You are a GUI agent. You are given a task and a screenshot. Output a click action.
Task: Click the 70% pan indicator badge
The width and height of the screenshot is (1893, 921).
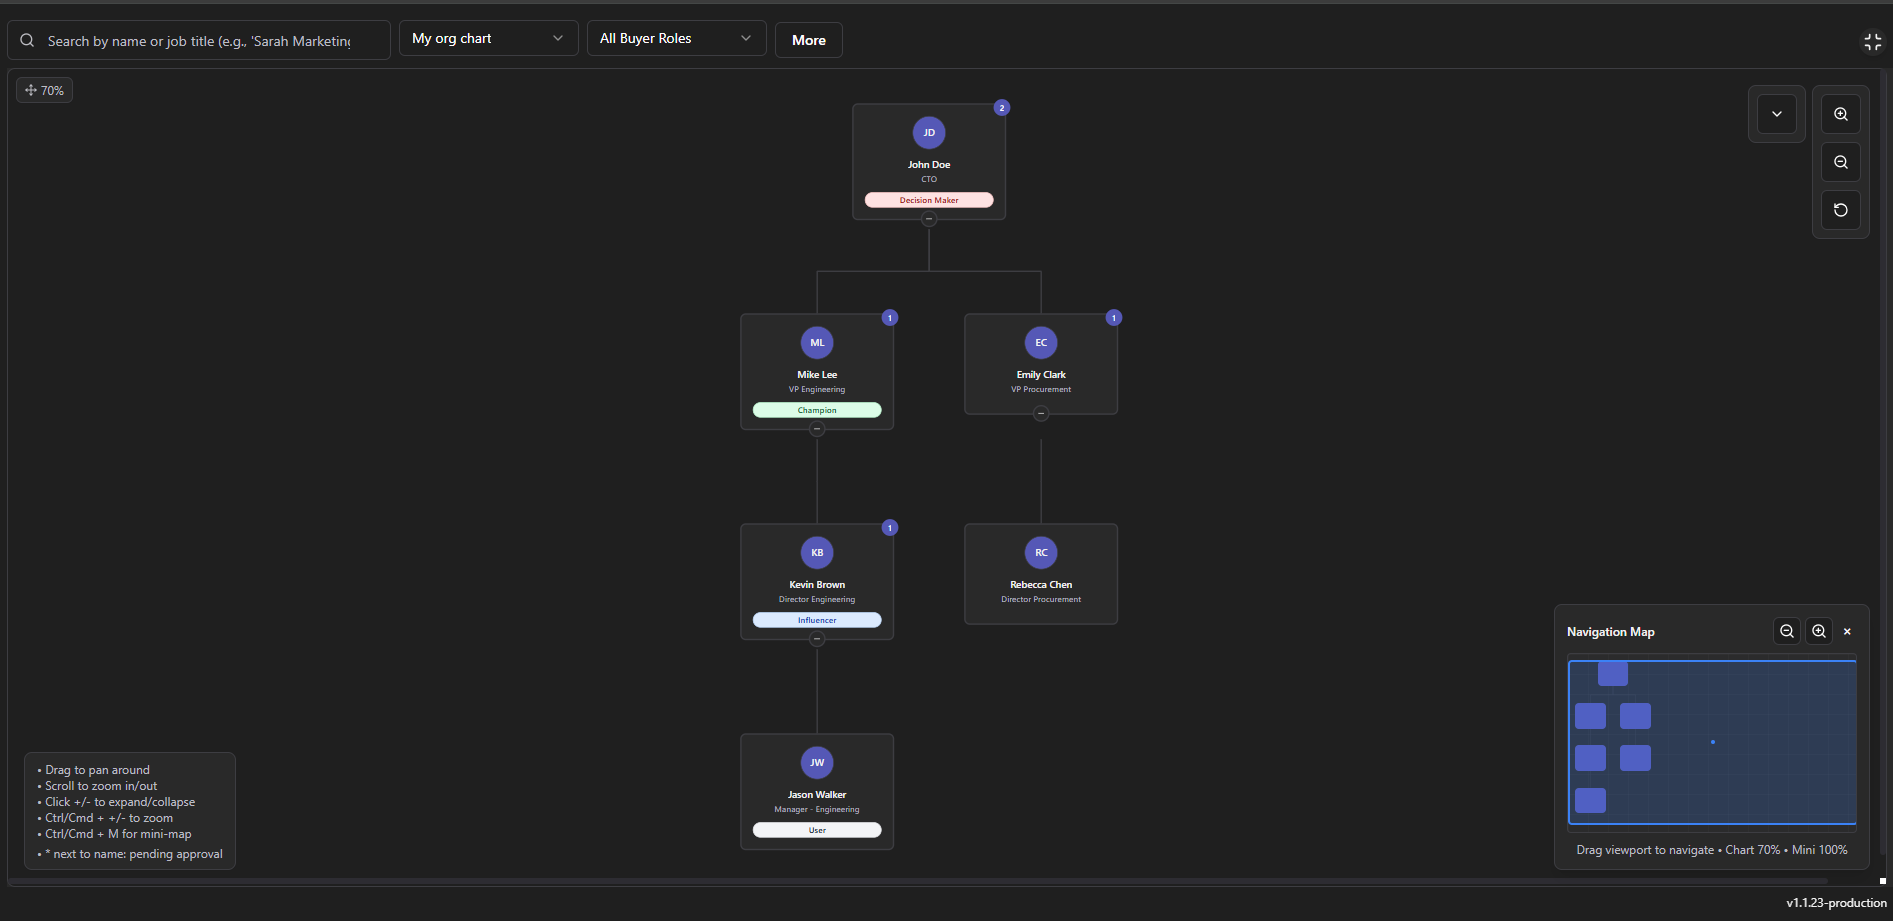coord(44,90)
